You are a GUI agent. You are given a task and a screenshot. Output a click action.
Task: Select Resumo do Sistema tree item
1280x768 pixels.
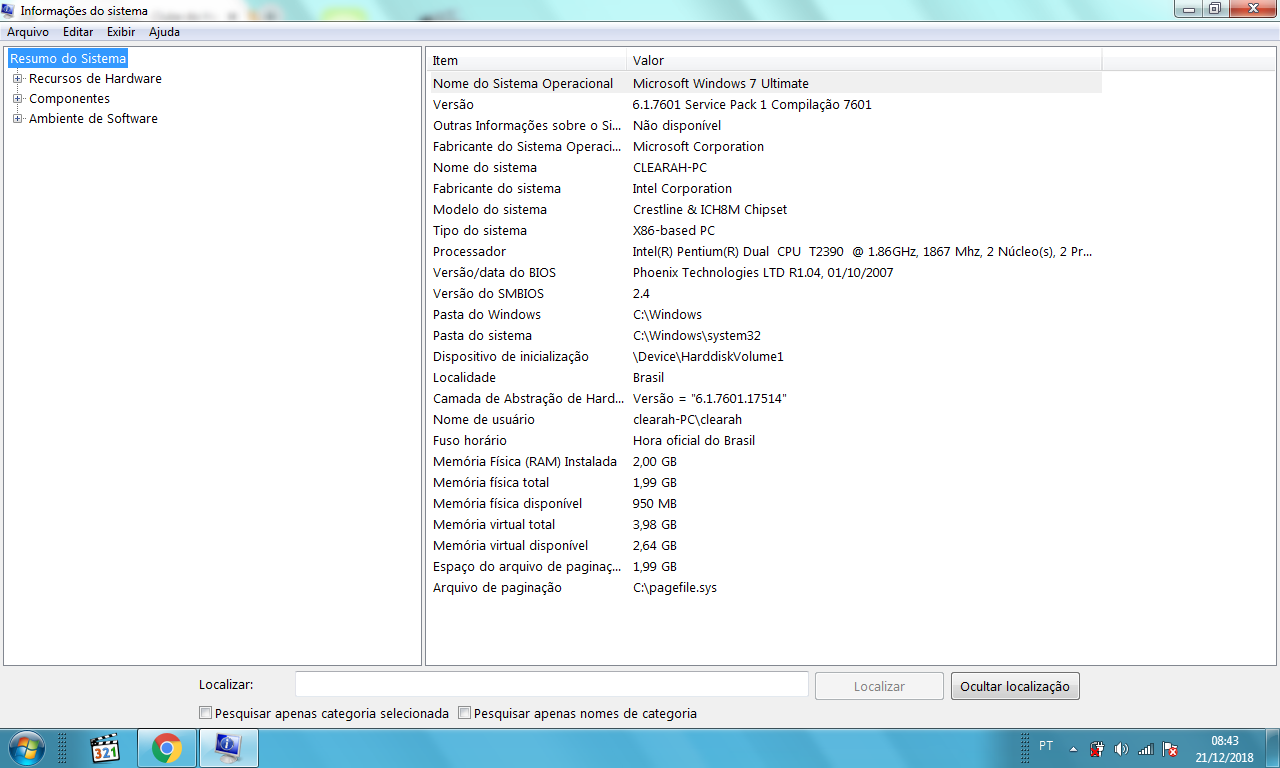pyautogui.click(x=68, y=58)
